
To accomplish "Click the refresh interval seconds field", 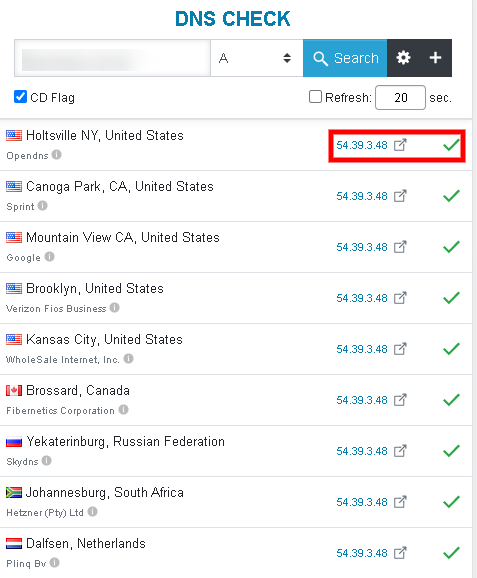I will coord(400,98).
